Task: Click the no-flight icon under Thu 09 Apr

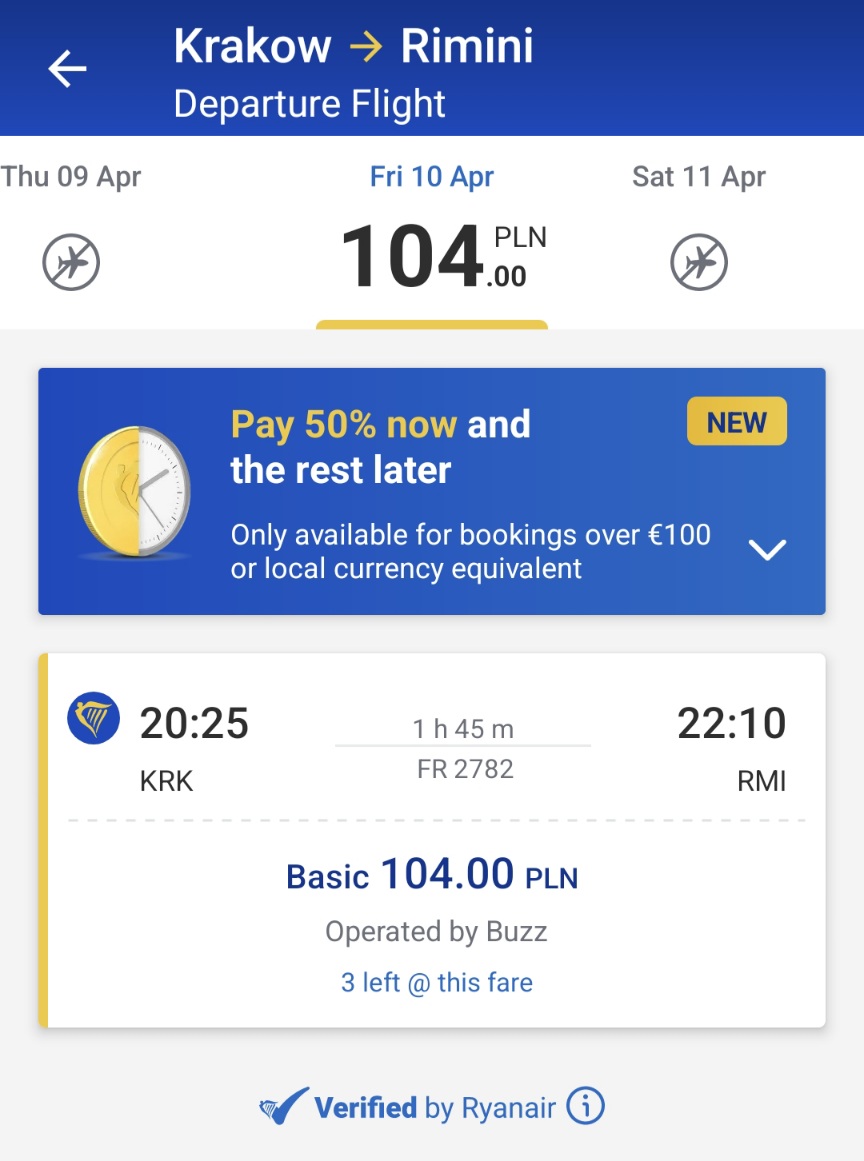Action: click(71, 262)
